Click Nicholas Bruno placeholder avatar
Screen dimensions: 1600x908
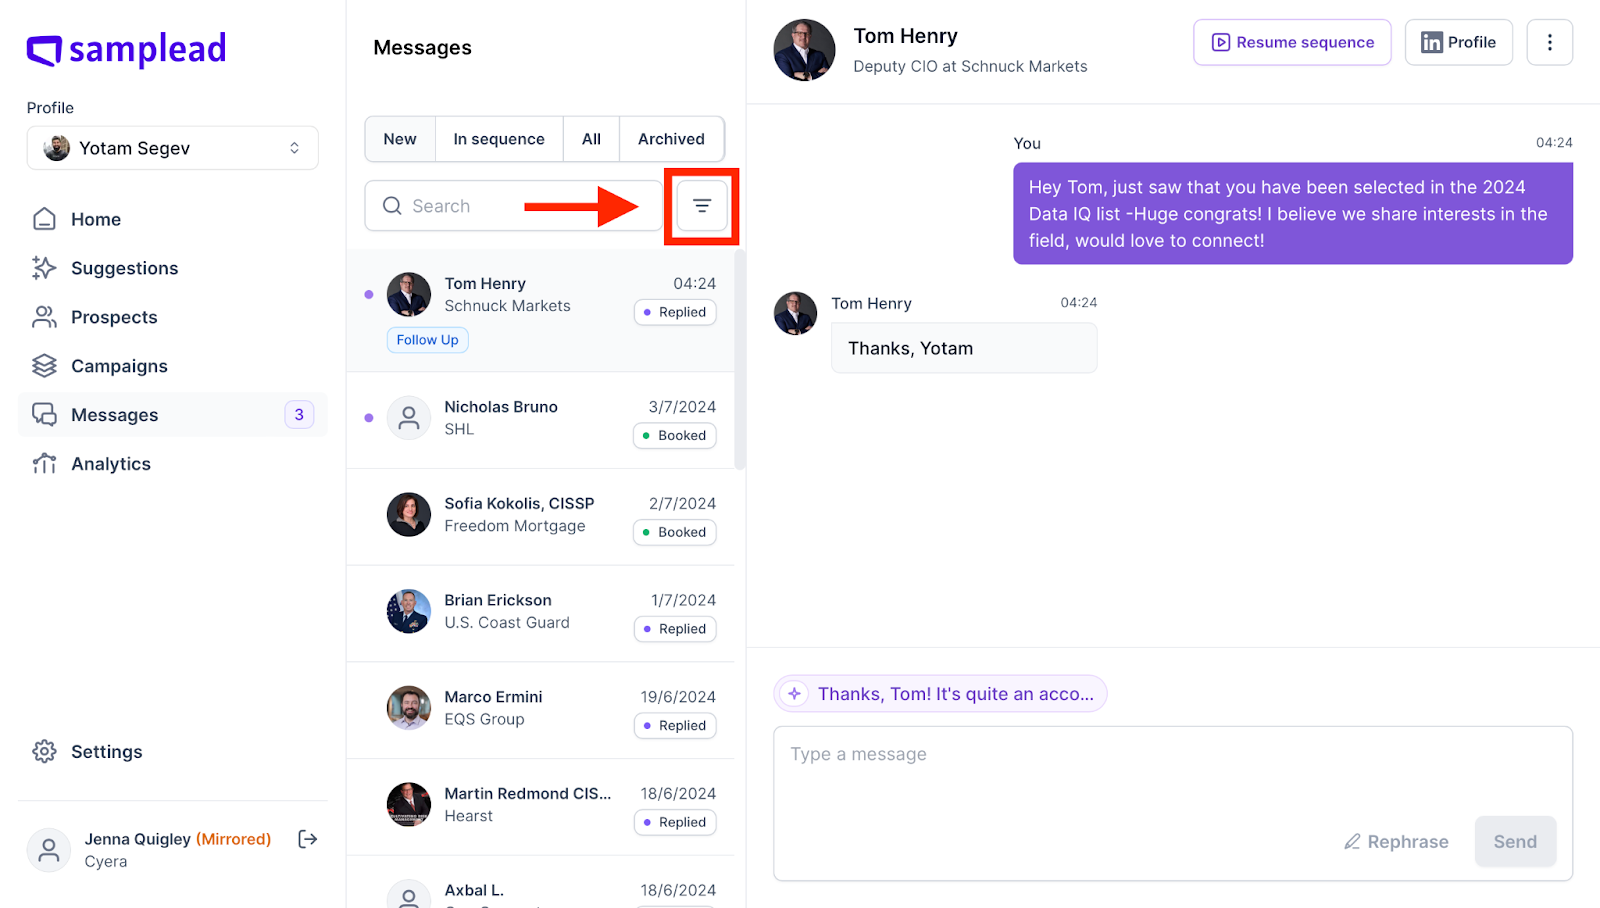409,418
